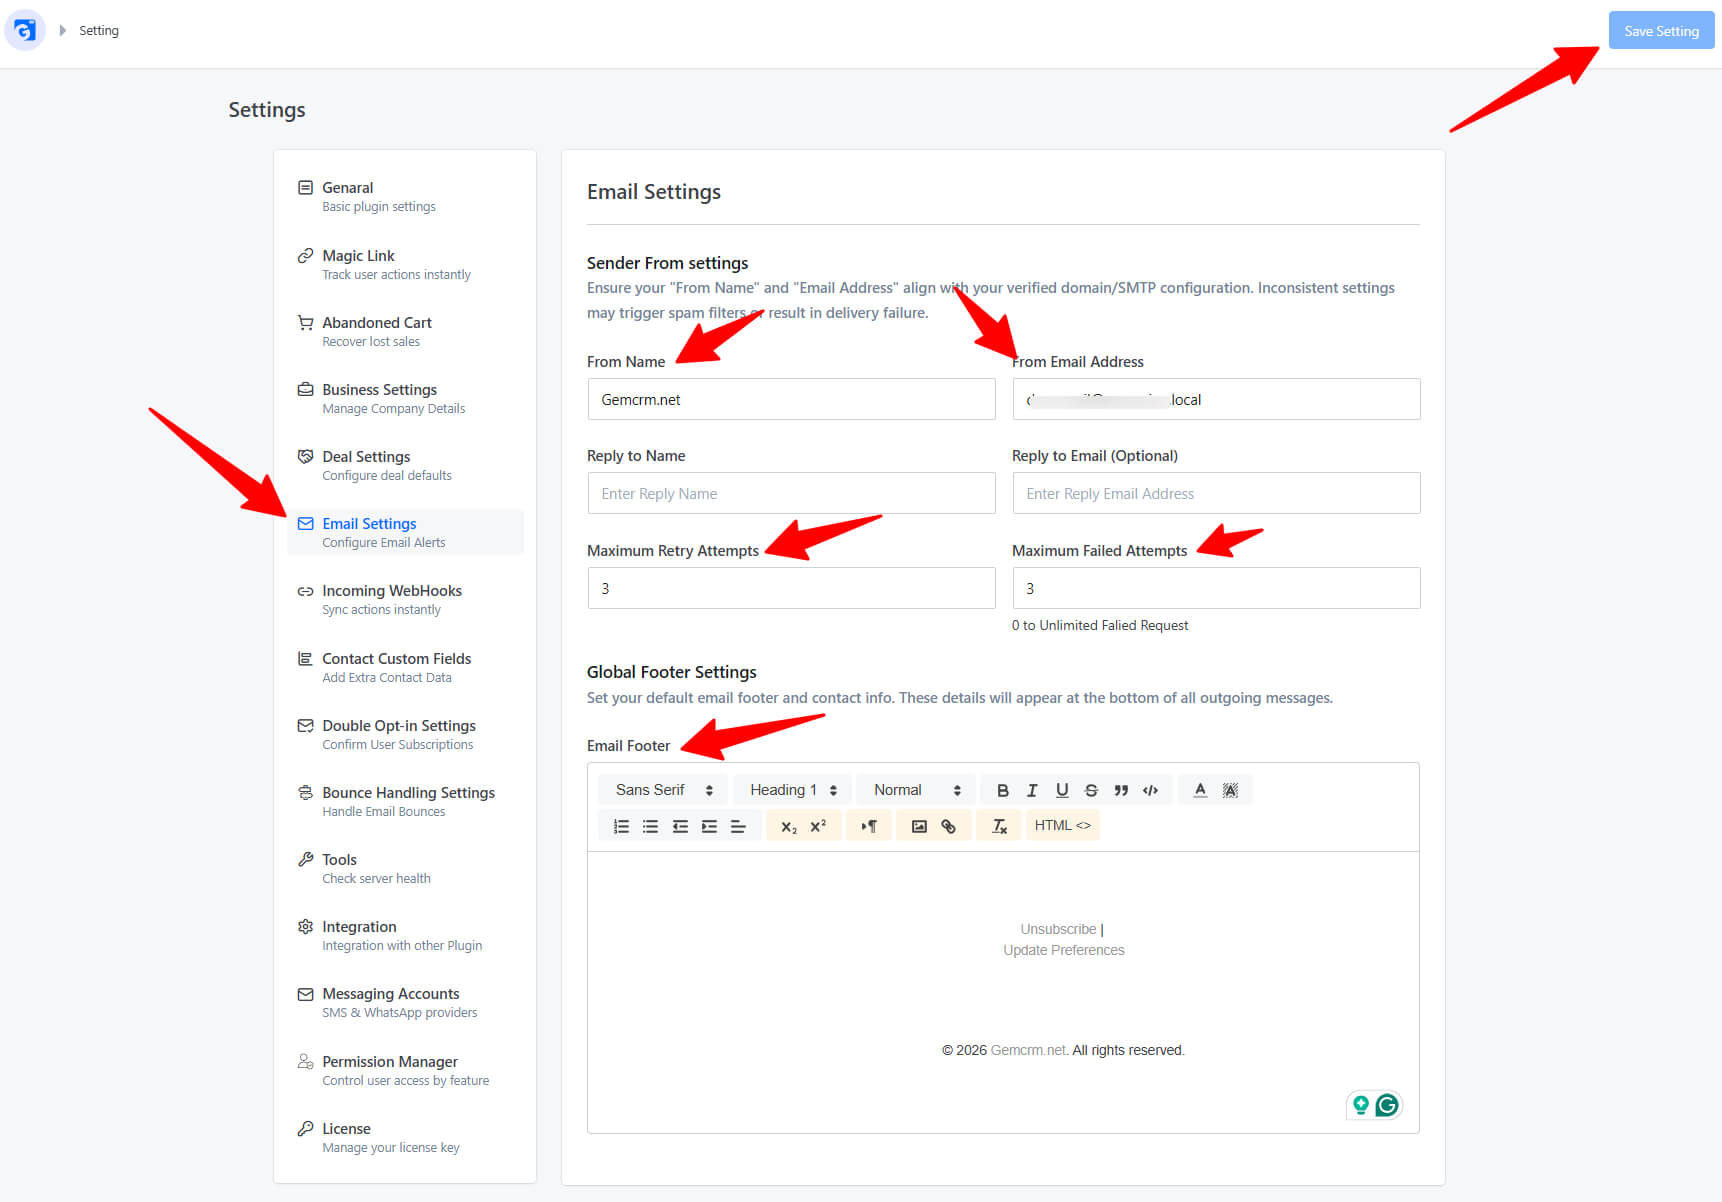The width and height of the screenshot is (1722, 1202).
Task: Click the Gemcrm logo icon
Action: tap(25, 30)
